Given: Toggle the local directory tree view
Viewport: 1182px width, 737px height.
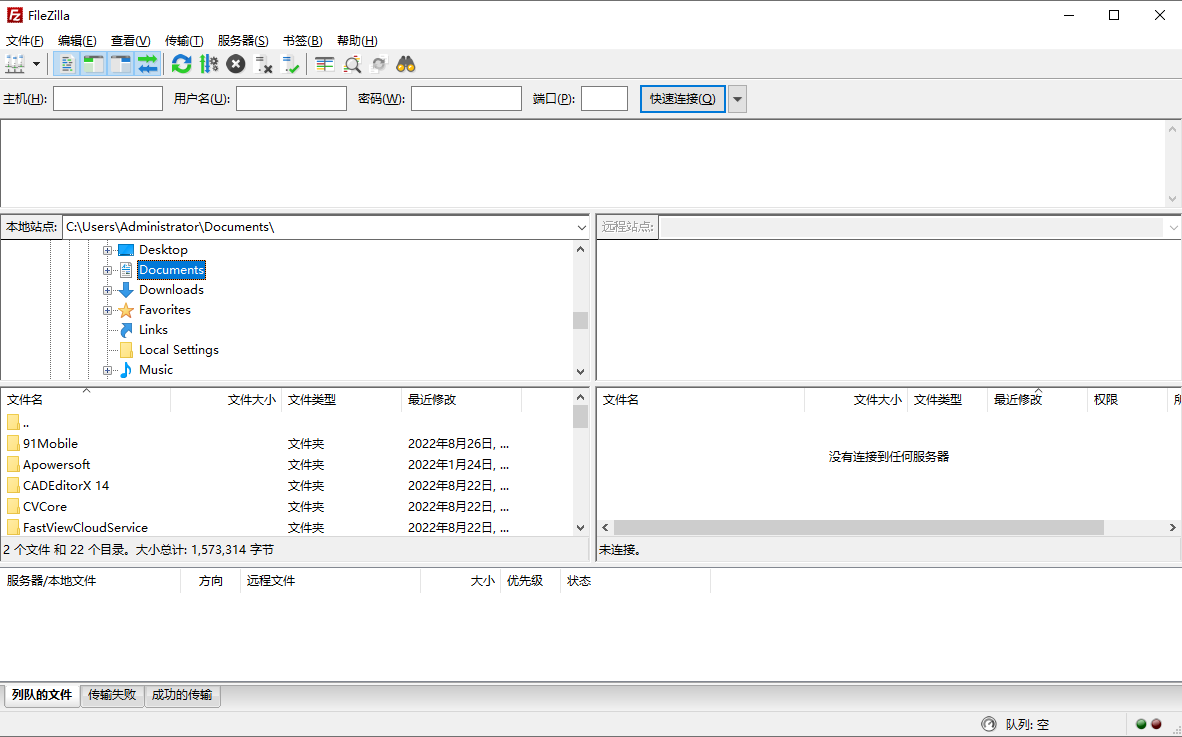Looking at the screenshot, I should coord(93,63).
